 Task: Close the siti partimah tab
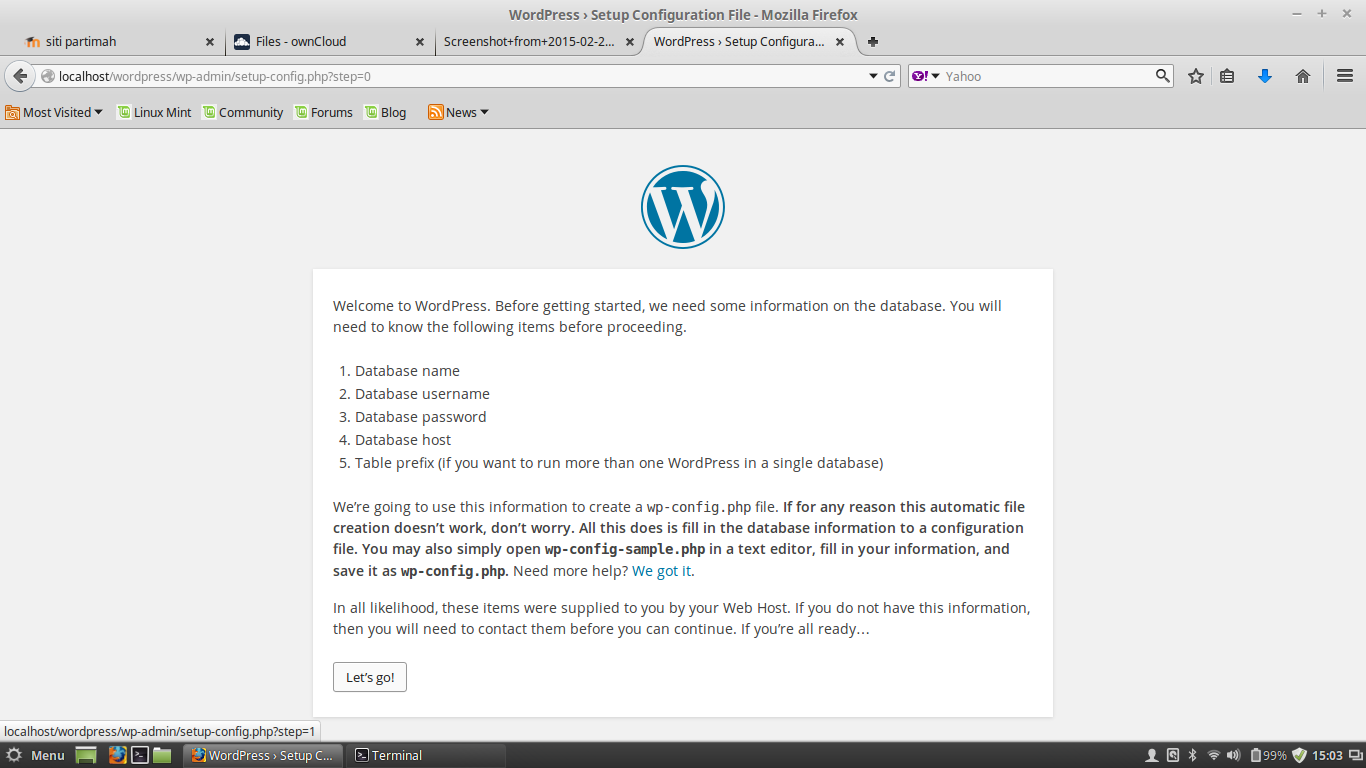210,42
